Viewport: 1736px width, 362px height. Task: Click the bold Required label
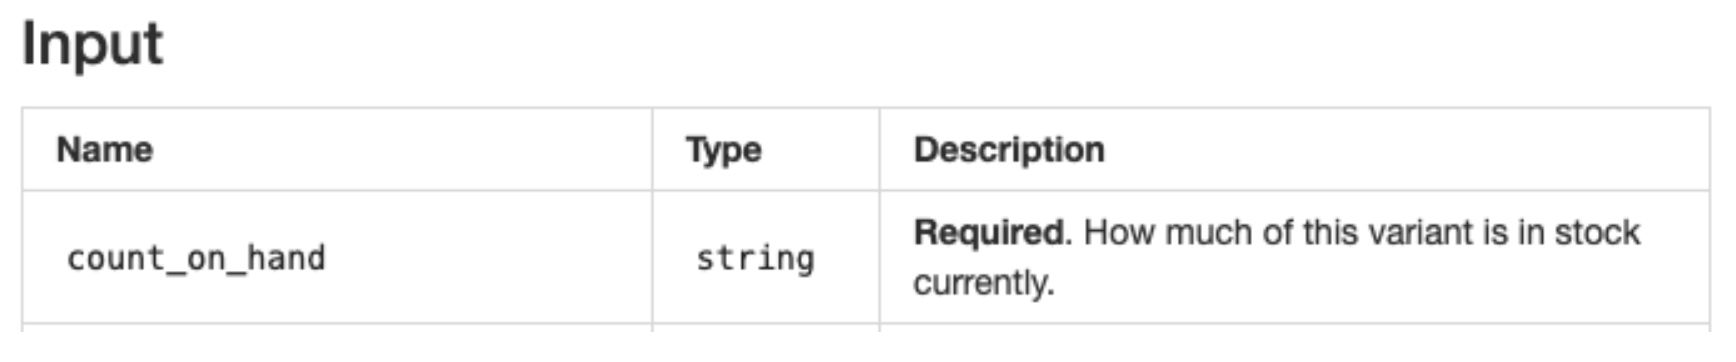pos(990,233)
